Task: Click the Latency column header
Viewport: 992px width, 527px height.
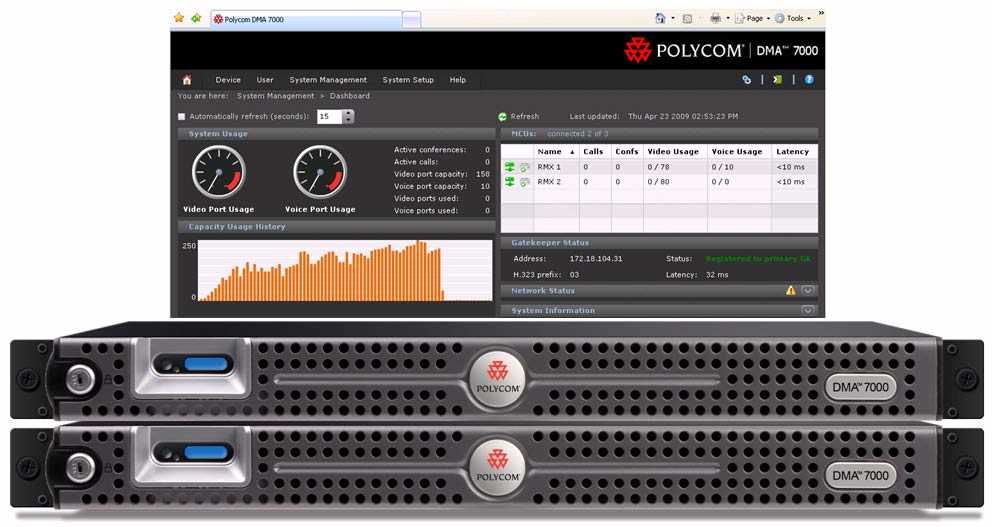Action: pos(794,152)
